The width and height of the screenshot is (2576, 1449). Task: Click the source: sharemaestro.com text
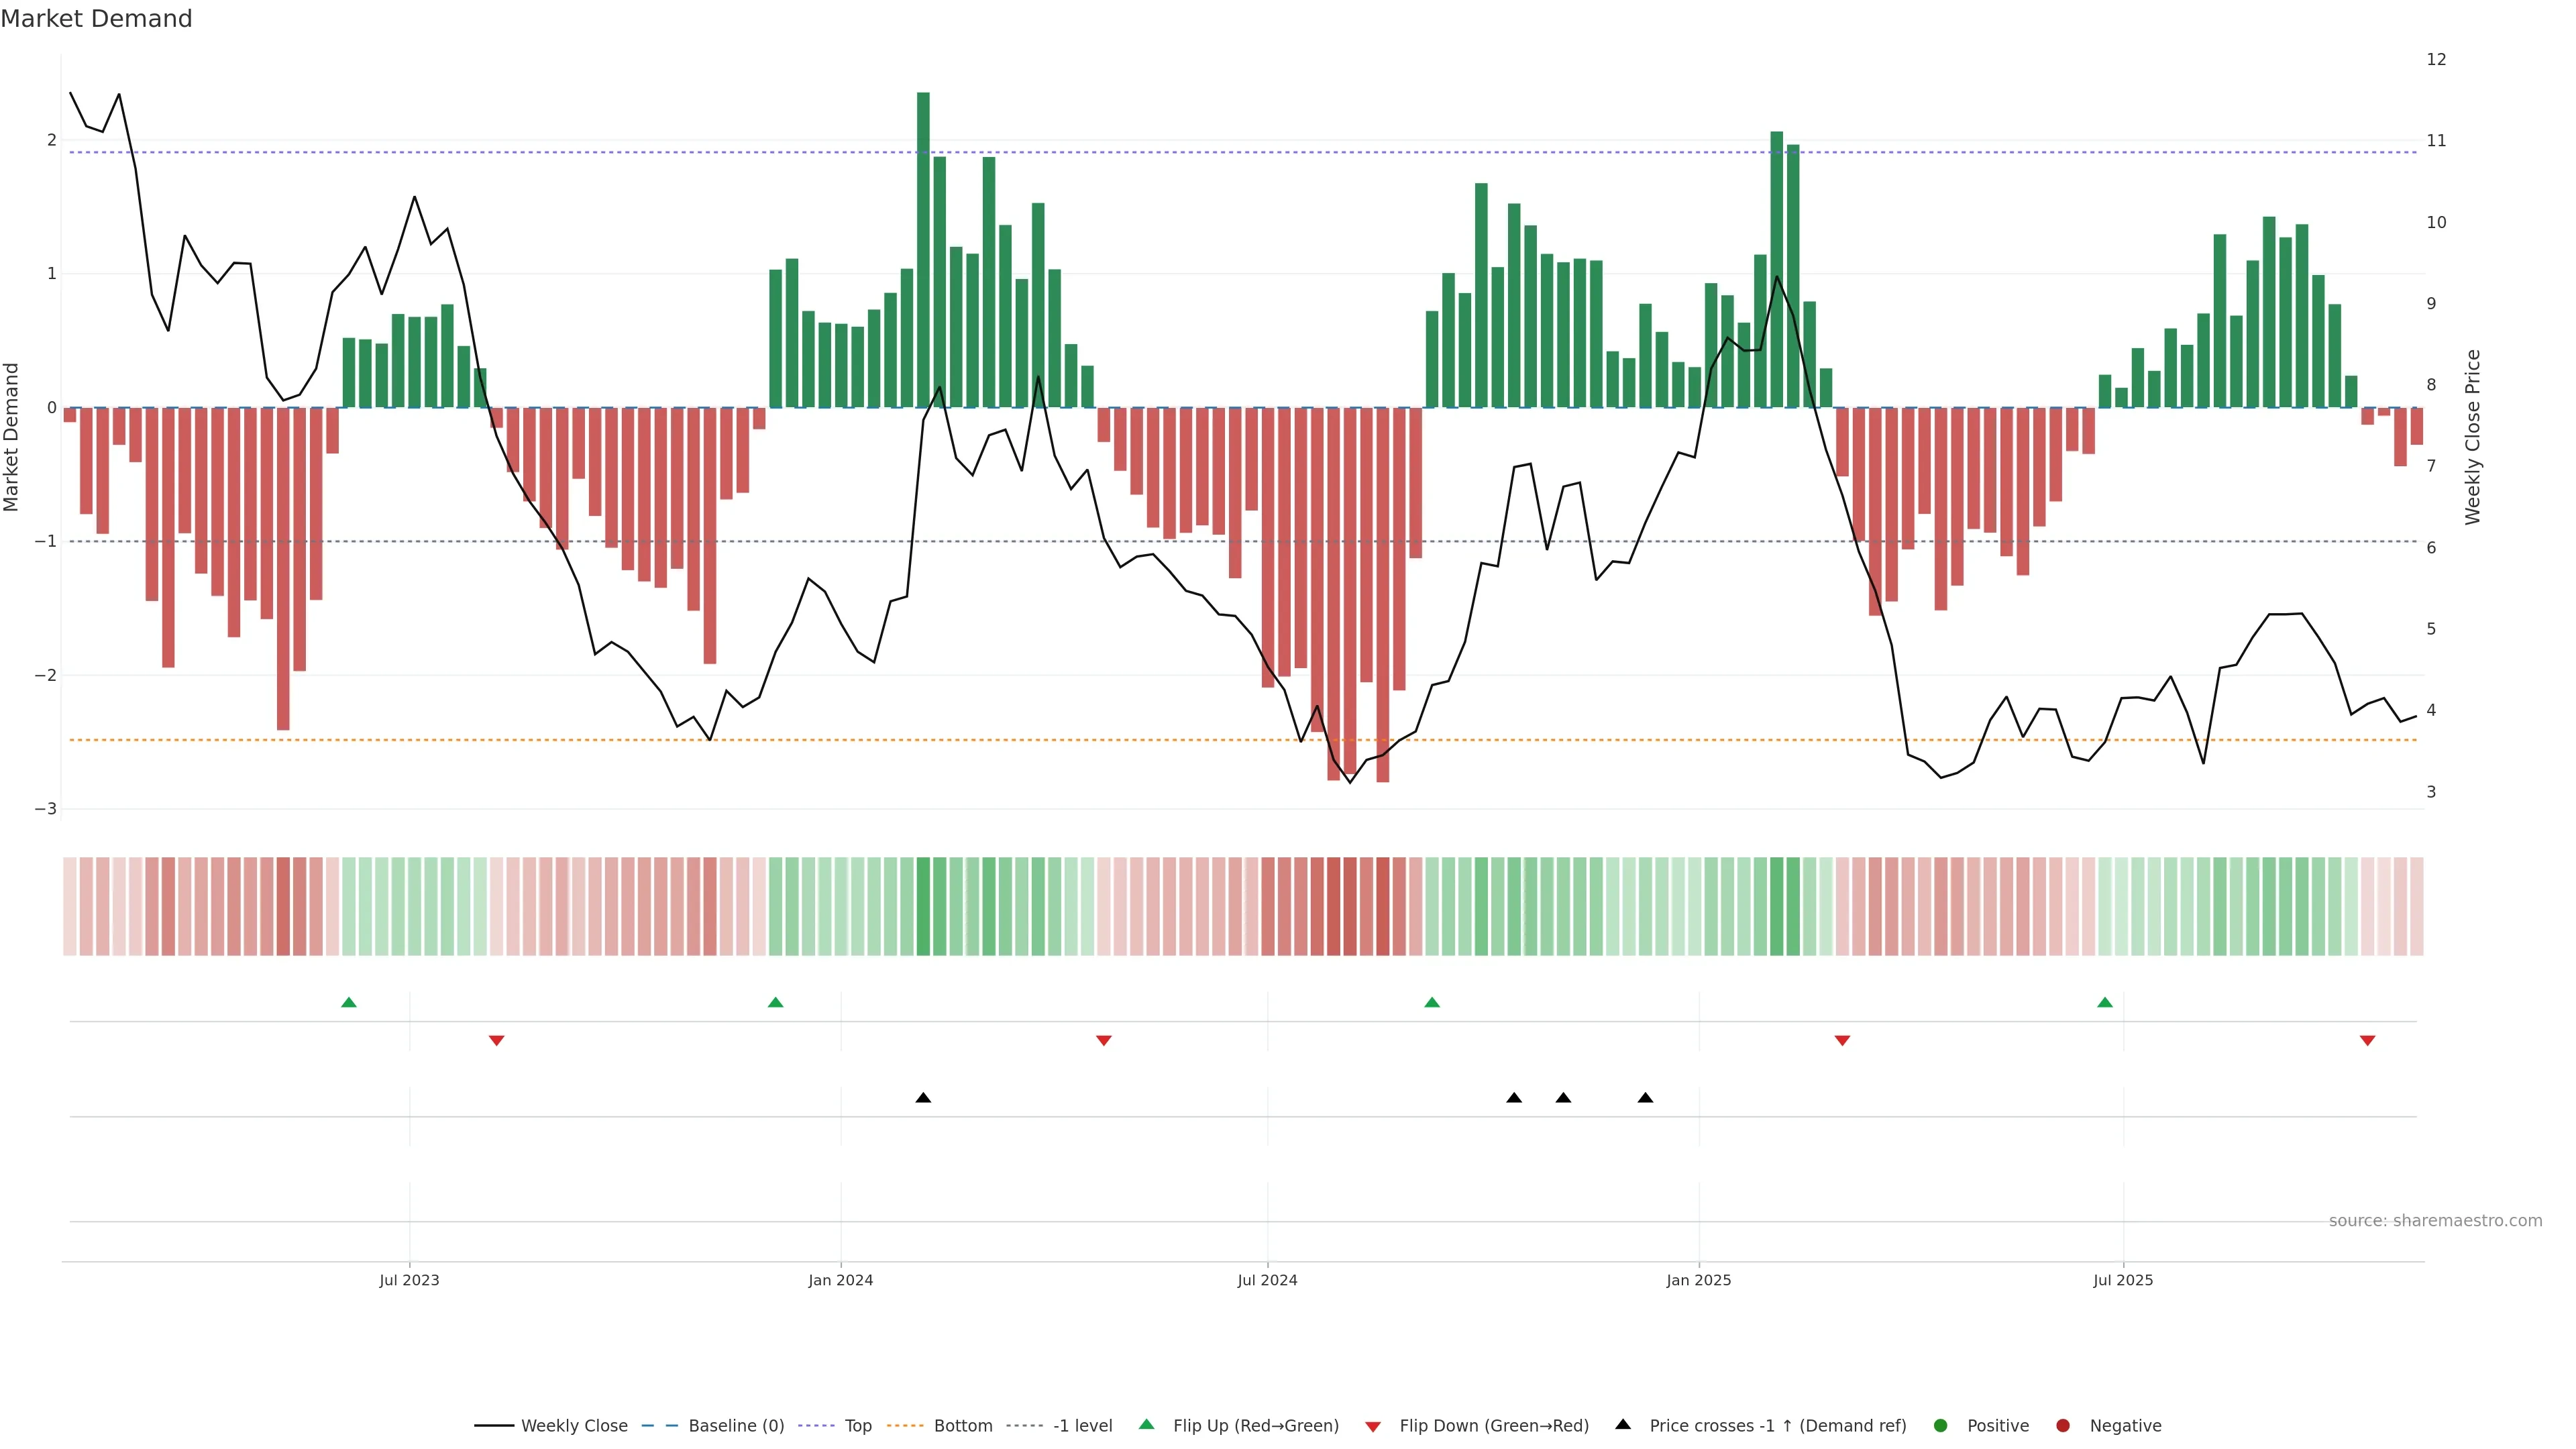2435,1220
